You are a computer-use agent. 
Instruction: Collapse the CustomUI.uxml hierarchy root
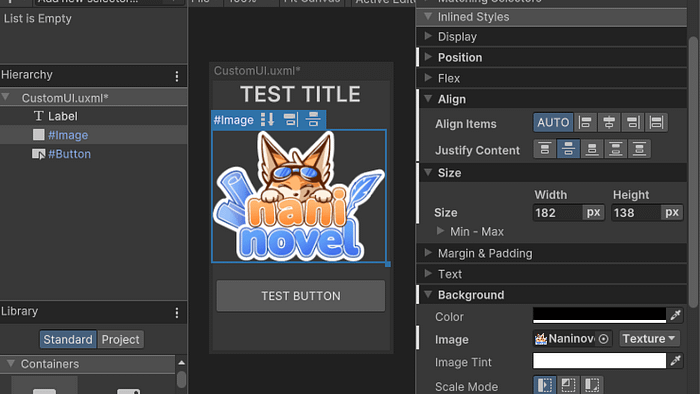tap(6, 97)
